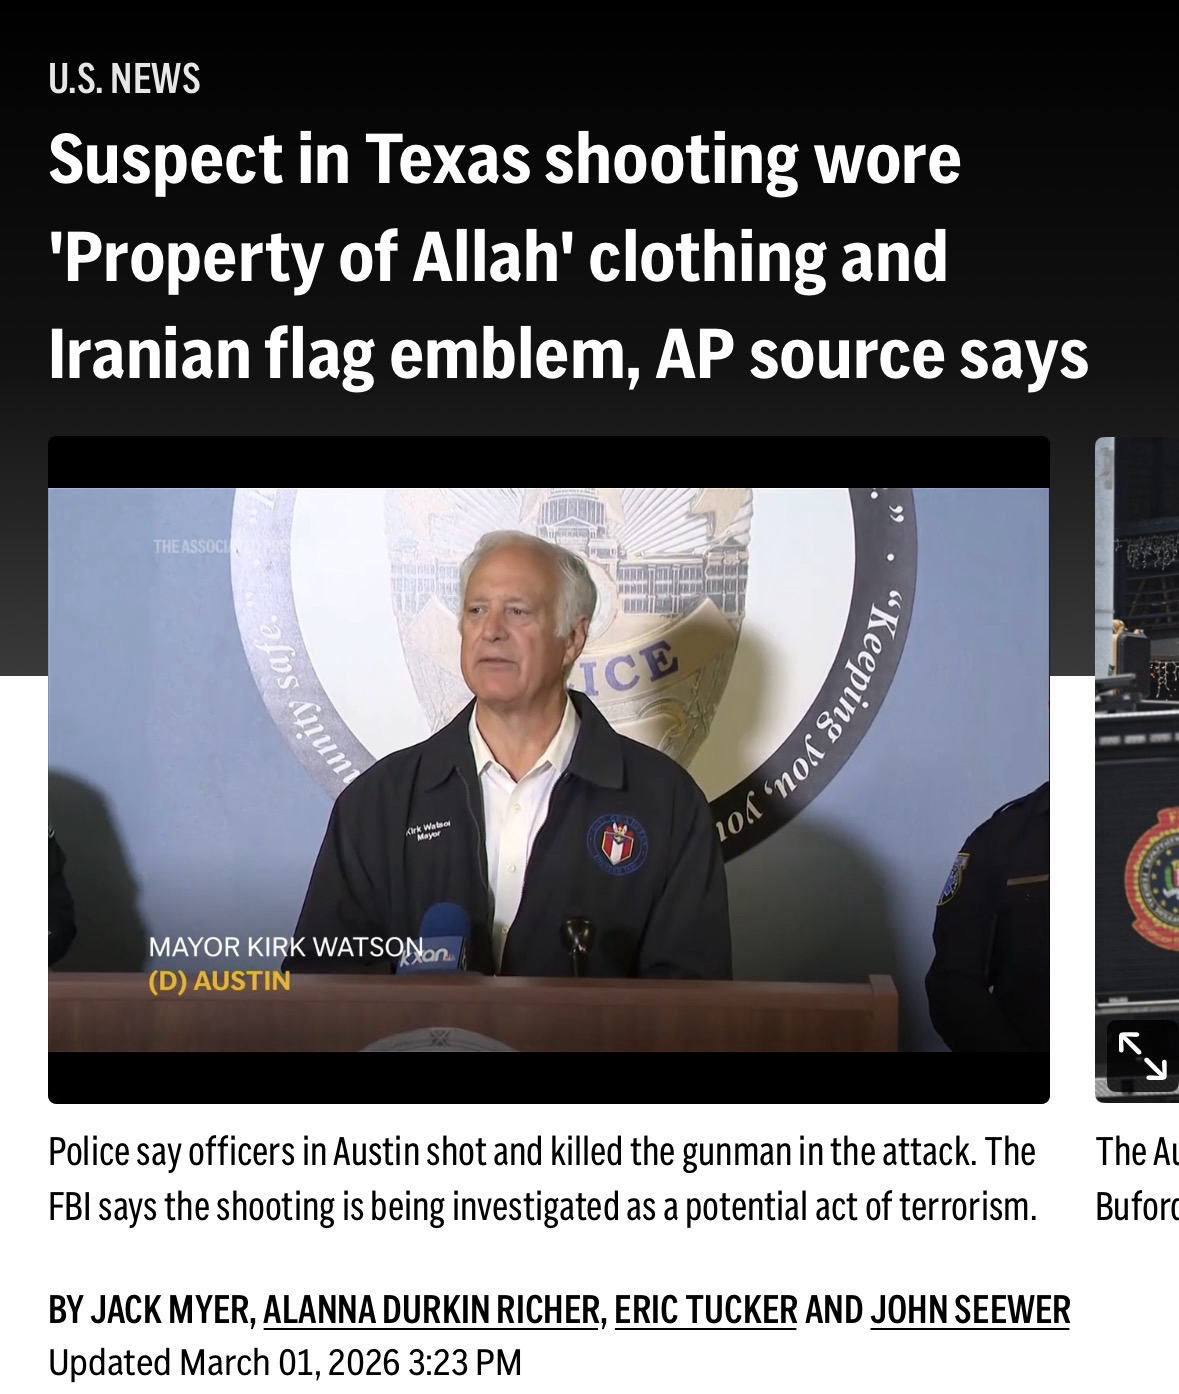This screenshot has height=1394, width=1179.
Task: Open the U.S. NEWS section label
Action: 124,78
